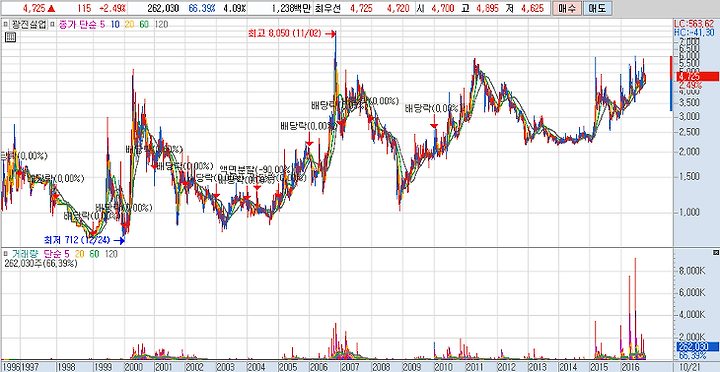Select the 종가 단순 indicator label
Screen dimensions: 720x372
[x=79, y=25]
